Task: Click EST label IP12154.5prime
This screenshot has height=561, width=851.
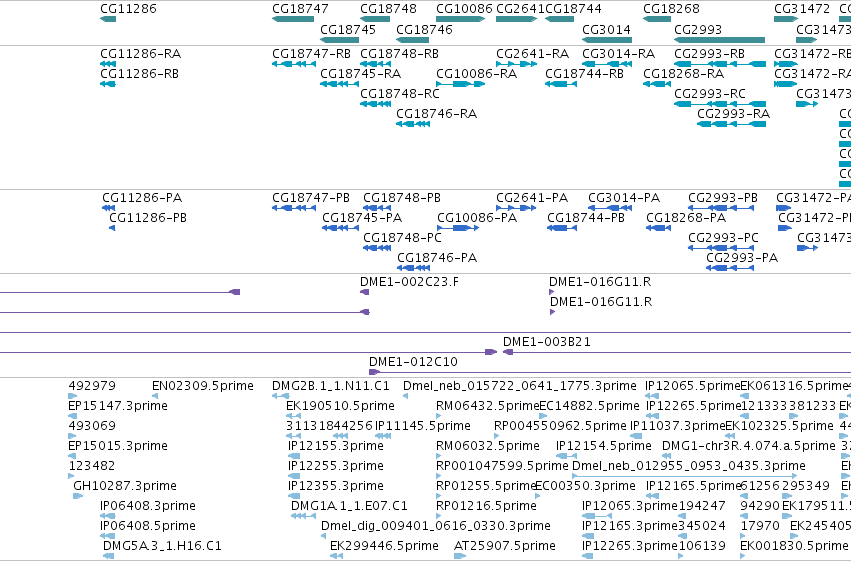Action: click(604, 446)
